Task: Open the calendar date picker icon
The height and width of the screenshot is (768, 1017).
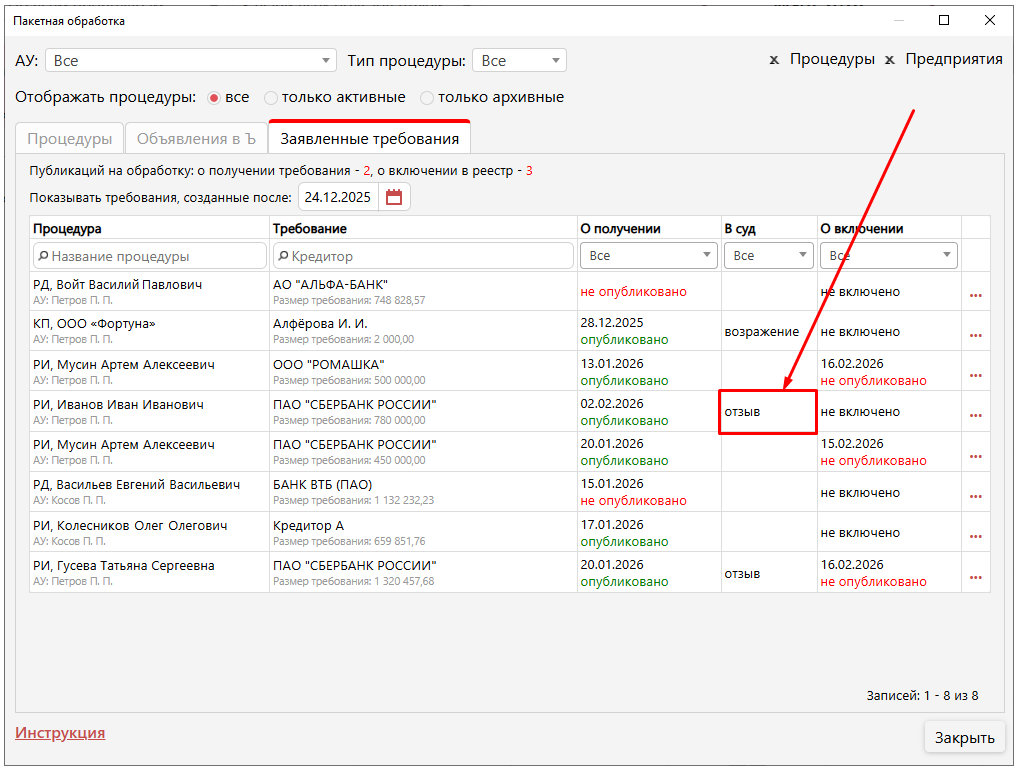Action: coord(394,197)
